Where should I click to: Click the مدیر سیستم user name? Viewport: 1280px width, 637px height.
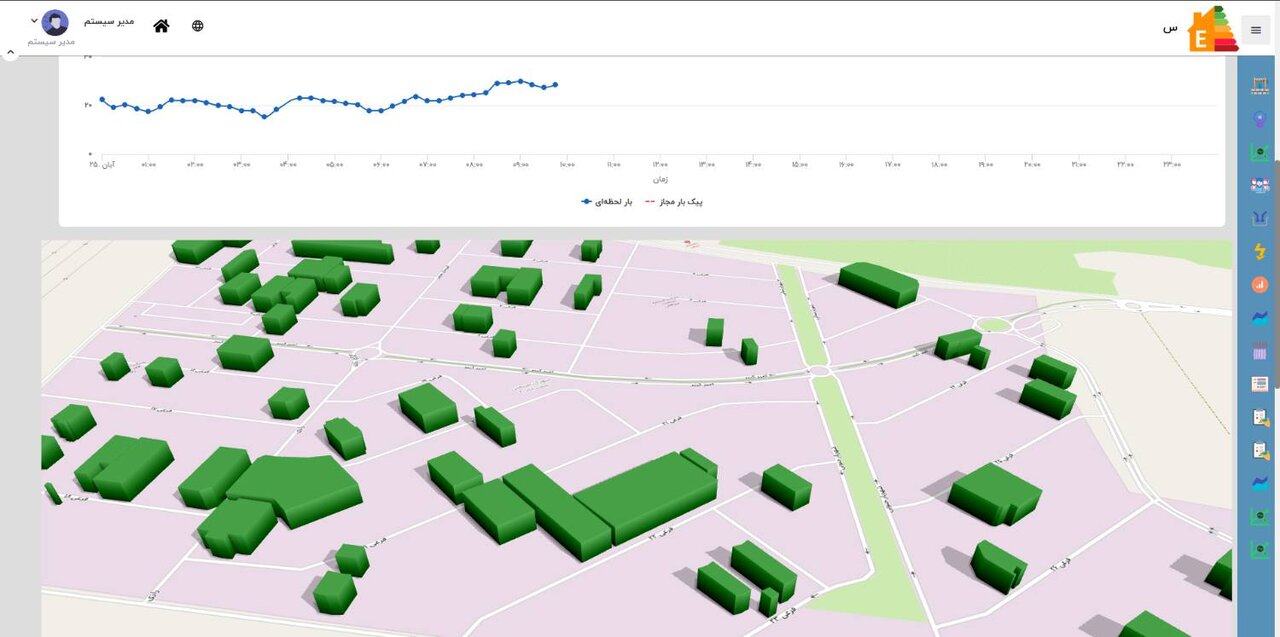[x=109, y=21]
